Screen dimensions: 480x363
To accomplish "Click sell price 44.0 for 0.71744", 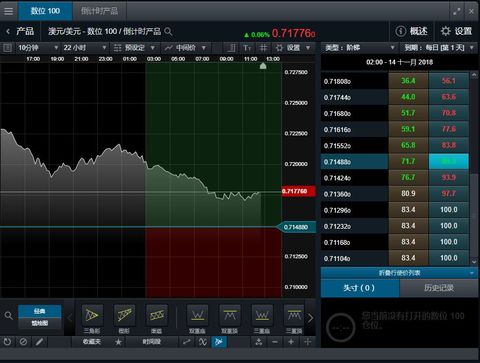I will click(408, 97).
